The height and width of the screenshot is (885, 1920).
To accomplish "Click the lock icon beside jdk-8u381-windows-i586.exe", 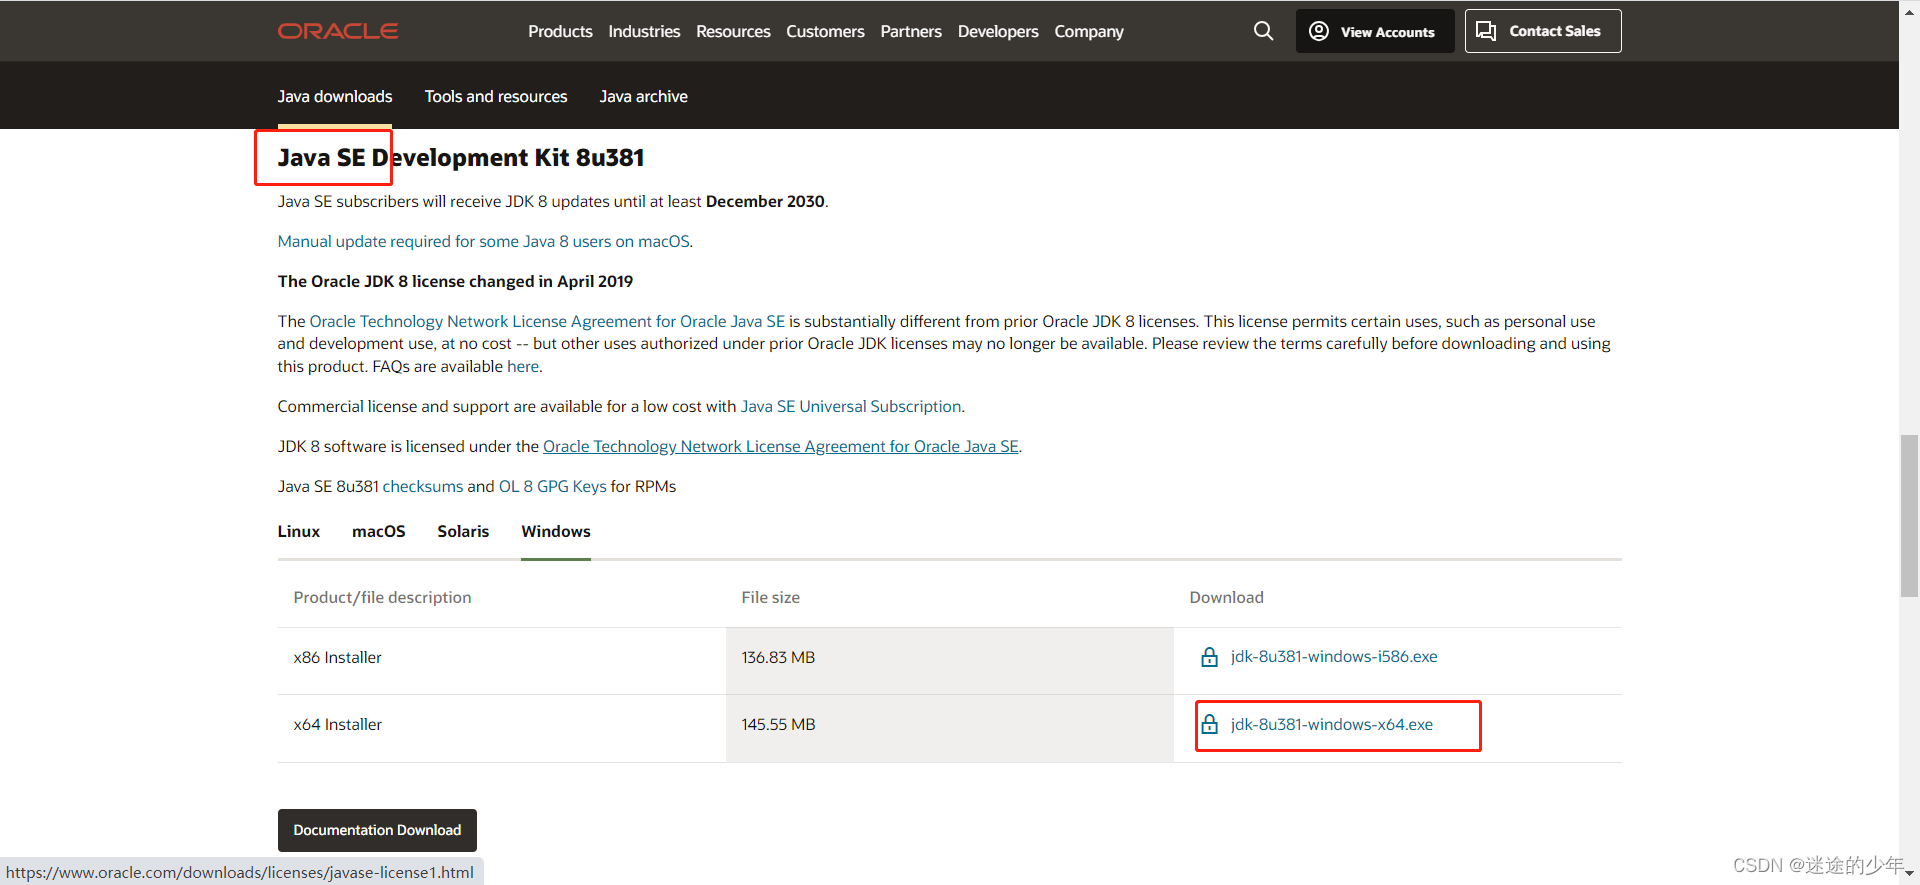I will [1209, 657].
